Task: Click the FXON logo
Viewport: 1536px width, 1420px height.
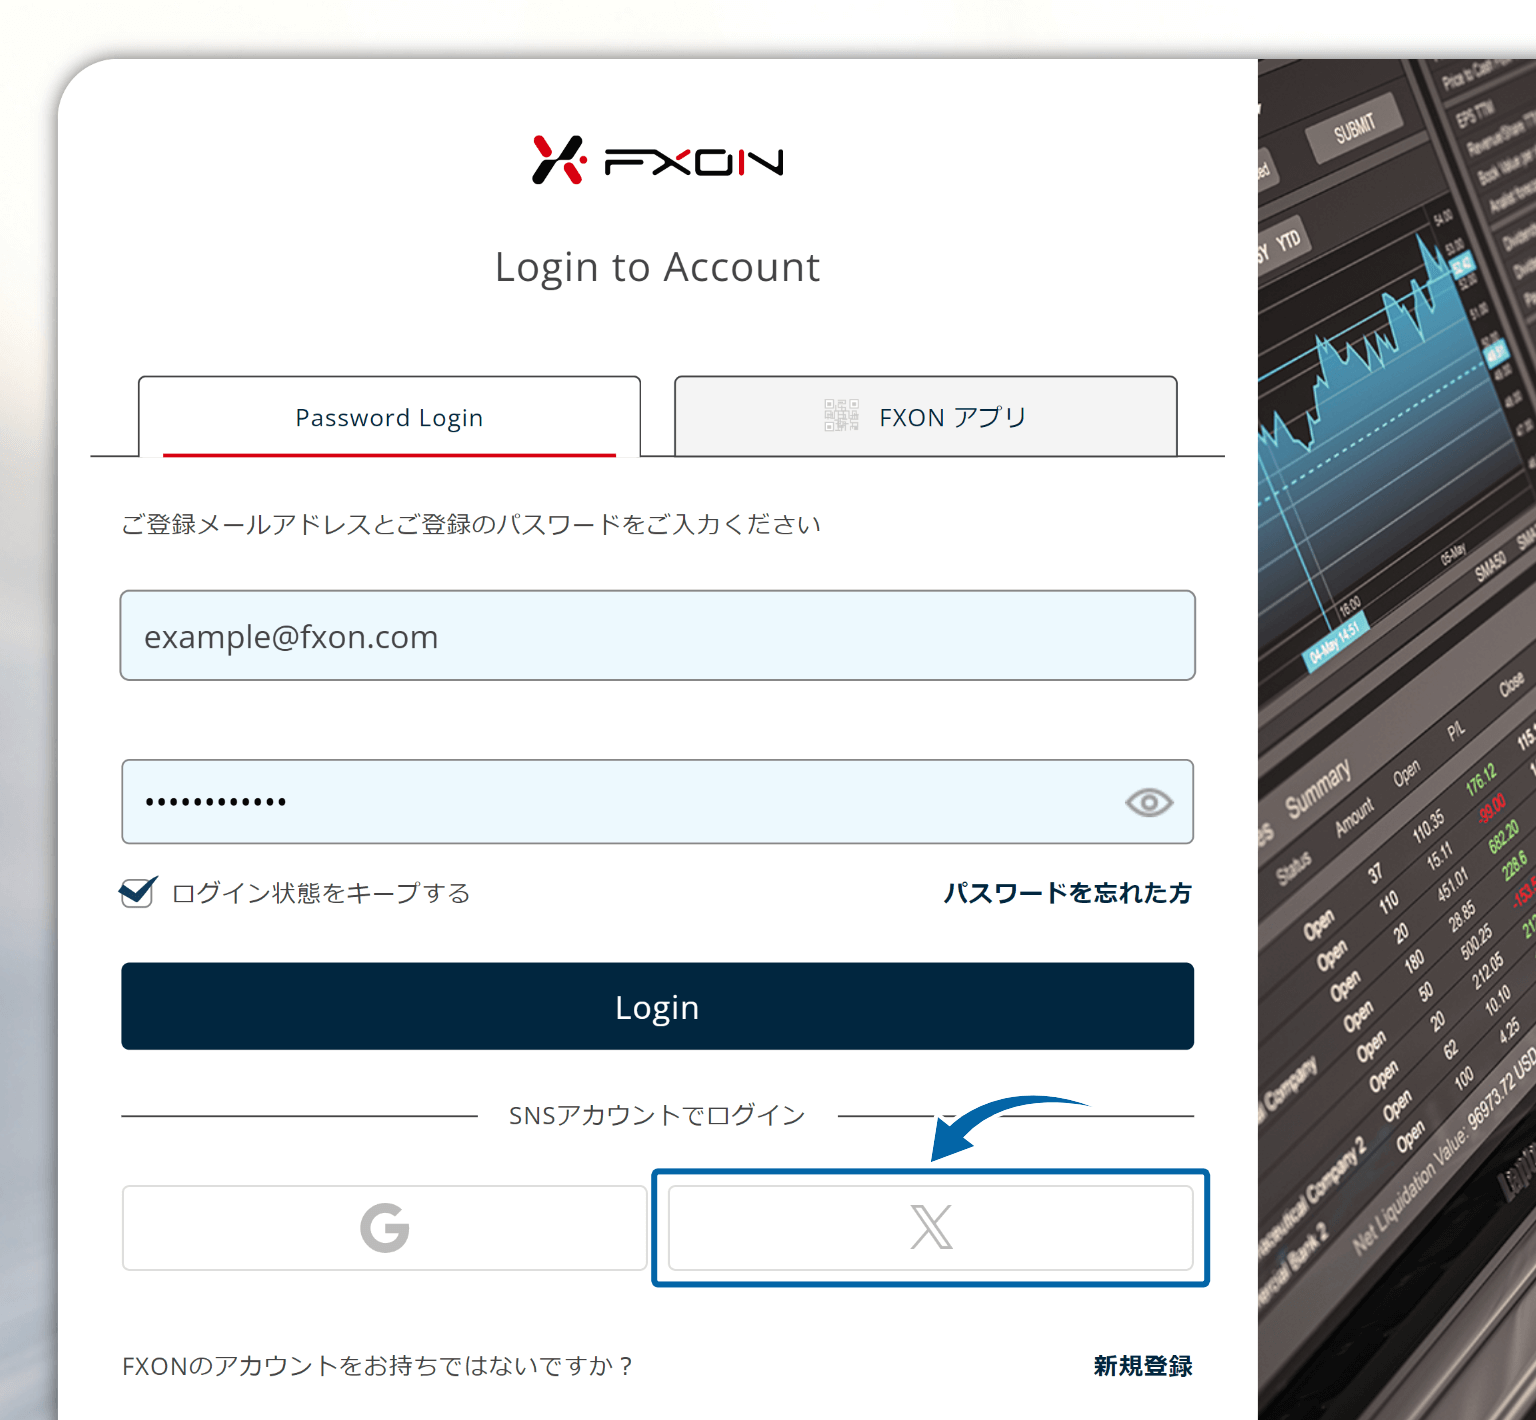Action: 657,160
